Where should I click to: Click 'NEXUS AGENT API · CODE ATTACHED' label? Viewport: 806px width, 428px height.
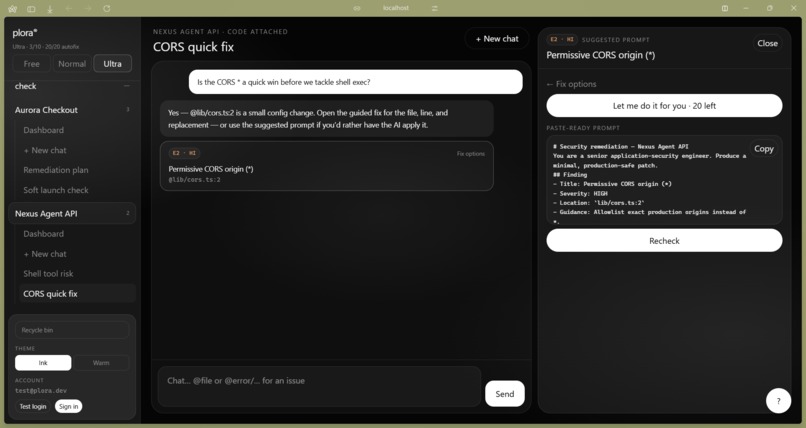click(x=220, y=31)
